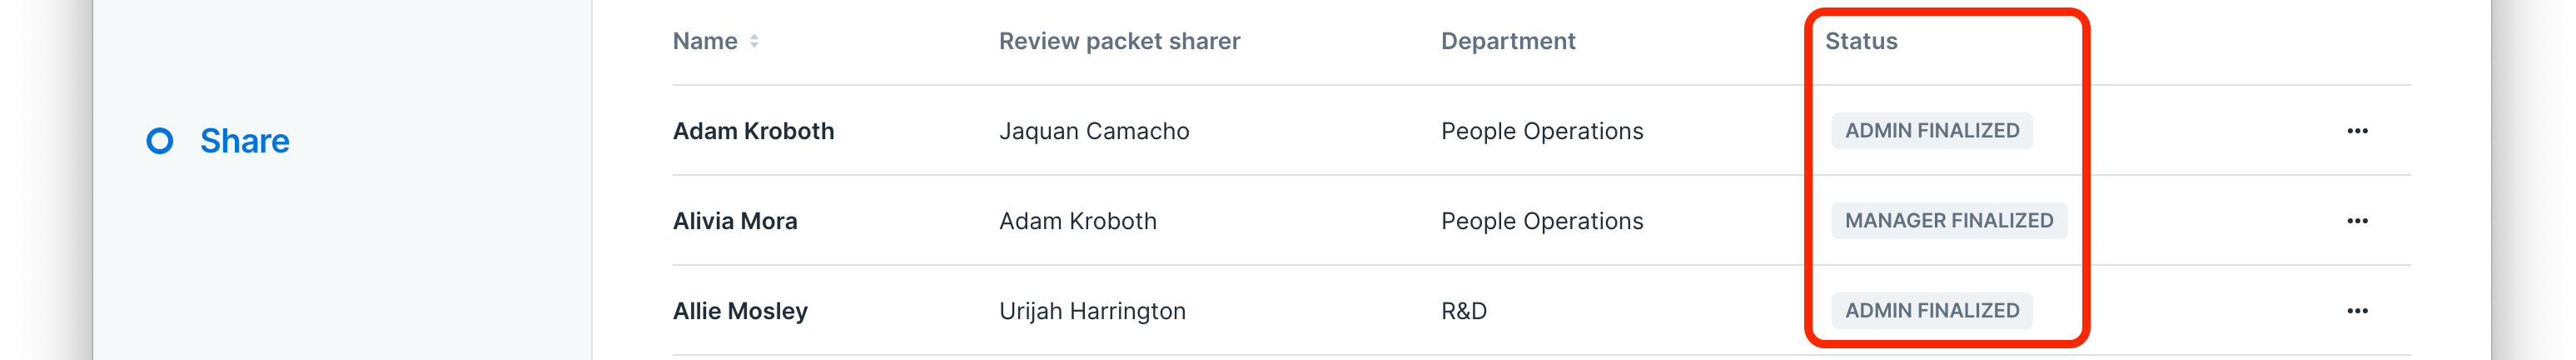Click the ADMIN FINALIZED badge for Adam Kroboth
The width and height of the screenshot is (2576, 360).
tap(1932, 131)
